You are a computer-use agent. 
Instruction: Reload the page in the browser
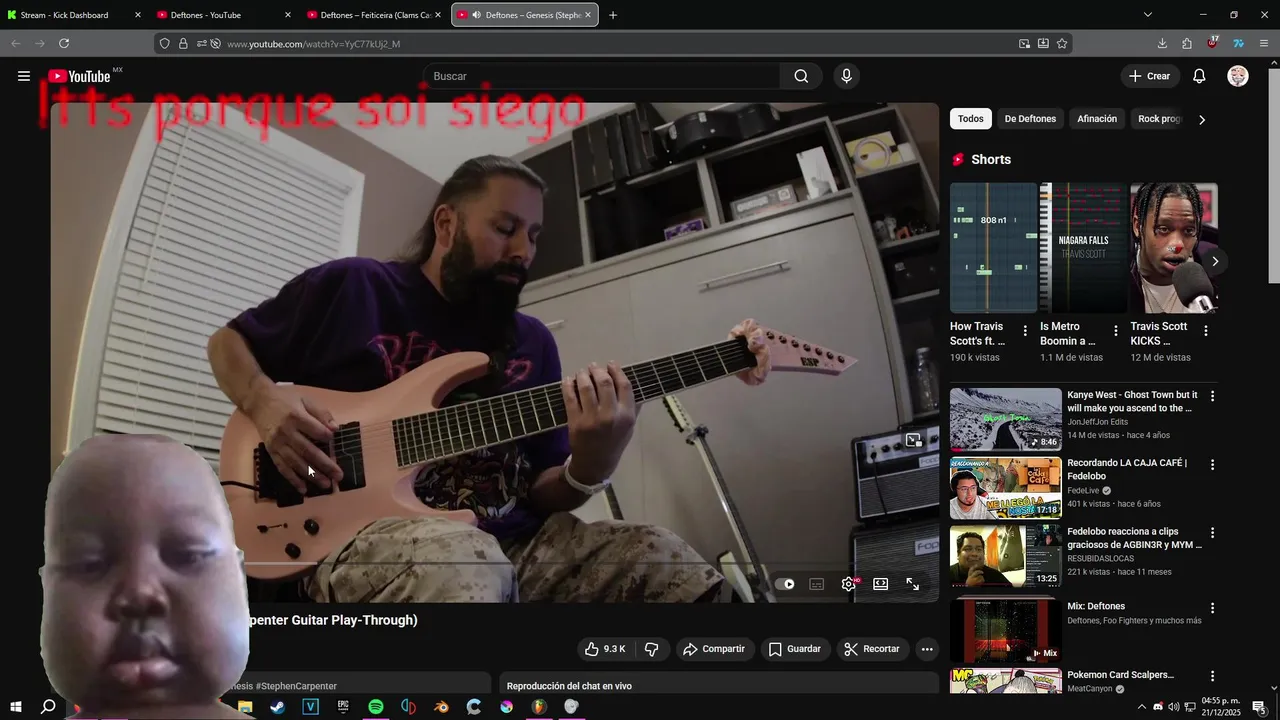pyautogui.click(x=64, y=43)
